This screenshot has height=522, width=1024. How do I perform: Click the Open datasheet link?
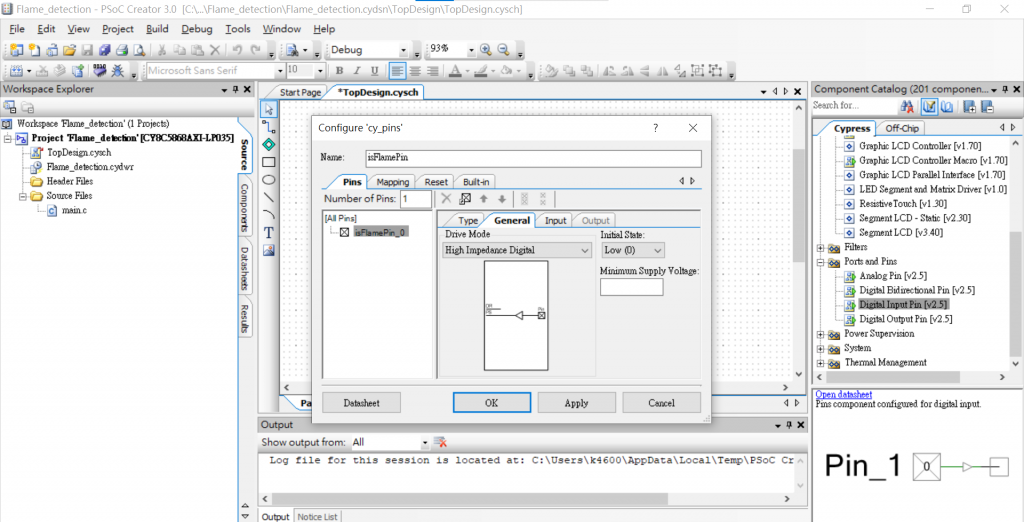pos(844,395)
